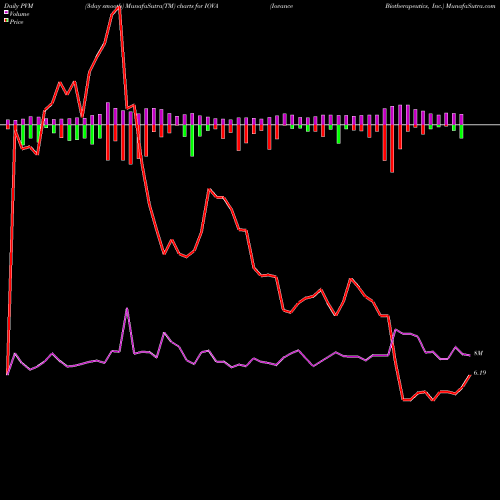This screenshot has height=500, width=500.
Task: Click the '6.19' price end label
Action: coord(480,373)
